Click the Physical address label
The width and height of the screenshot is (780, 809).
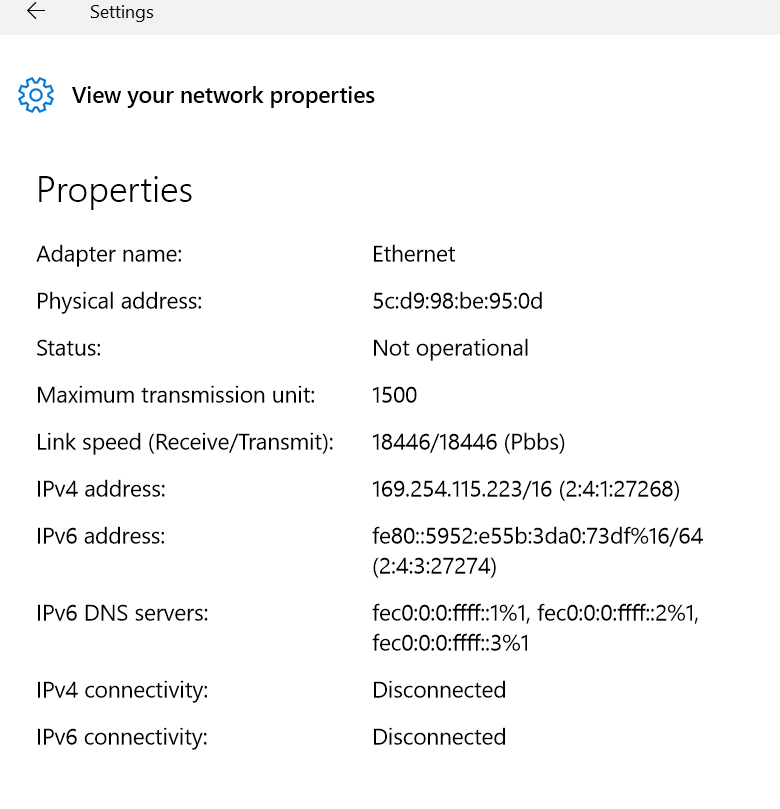pyautogui.click(x=119, y=301)
